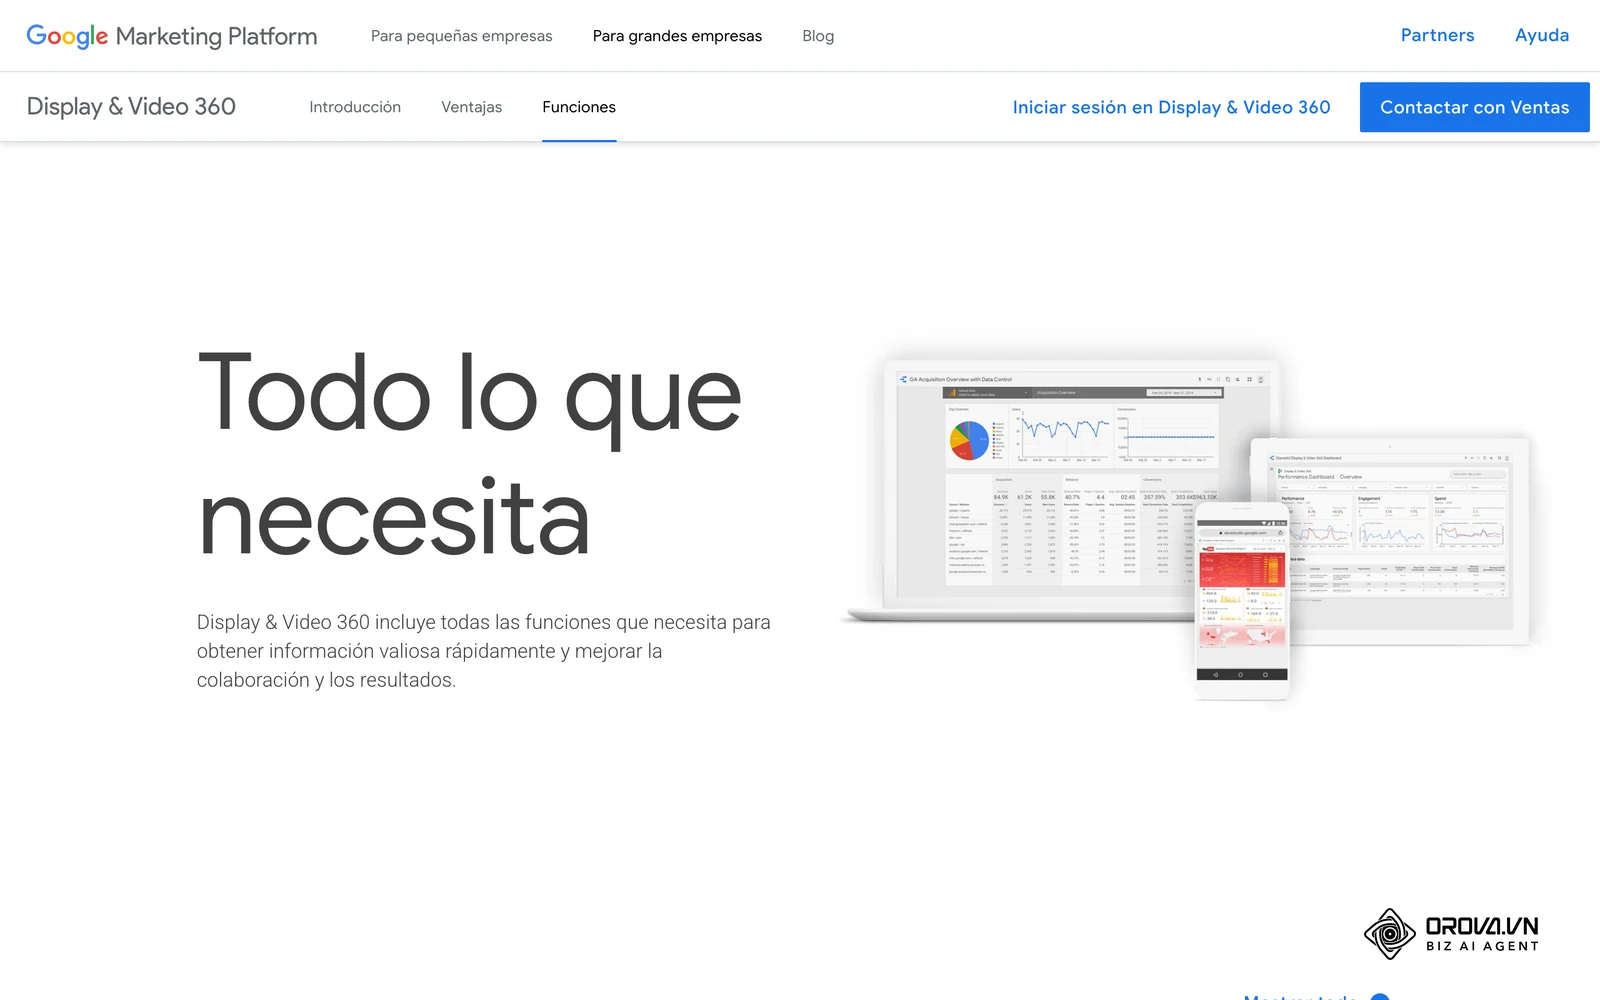Go to the Blog link
The image size is (1600, 1000).
pyautogui.click(x=818, y=36)
